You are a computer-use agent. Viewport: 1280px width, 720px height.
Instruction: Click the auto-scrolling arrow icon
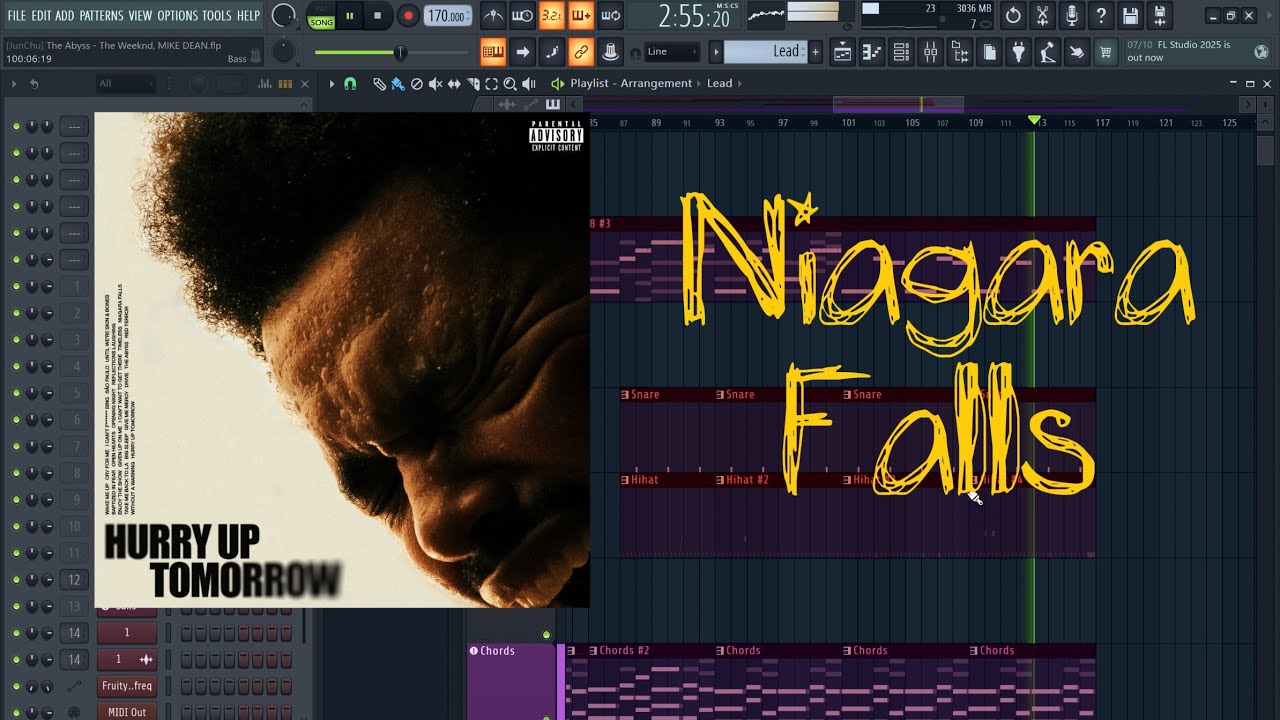pyautogui.click(x=522, y=51)
